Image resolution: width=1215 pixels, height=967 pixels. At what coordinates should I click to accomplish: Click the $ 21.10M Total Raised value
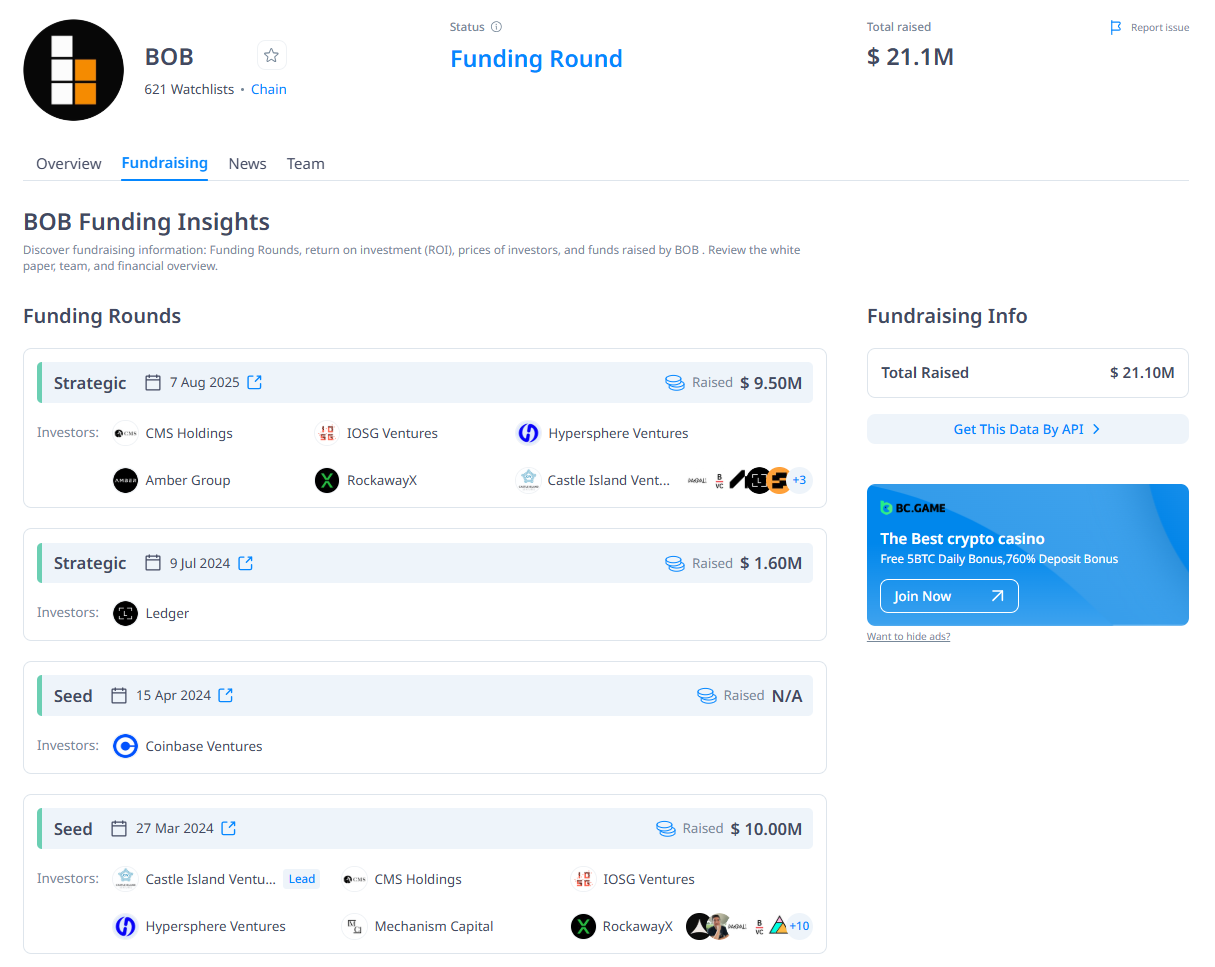pyautogui.click(x=1142, y=373)
